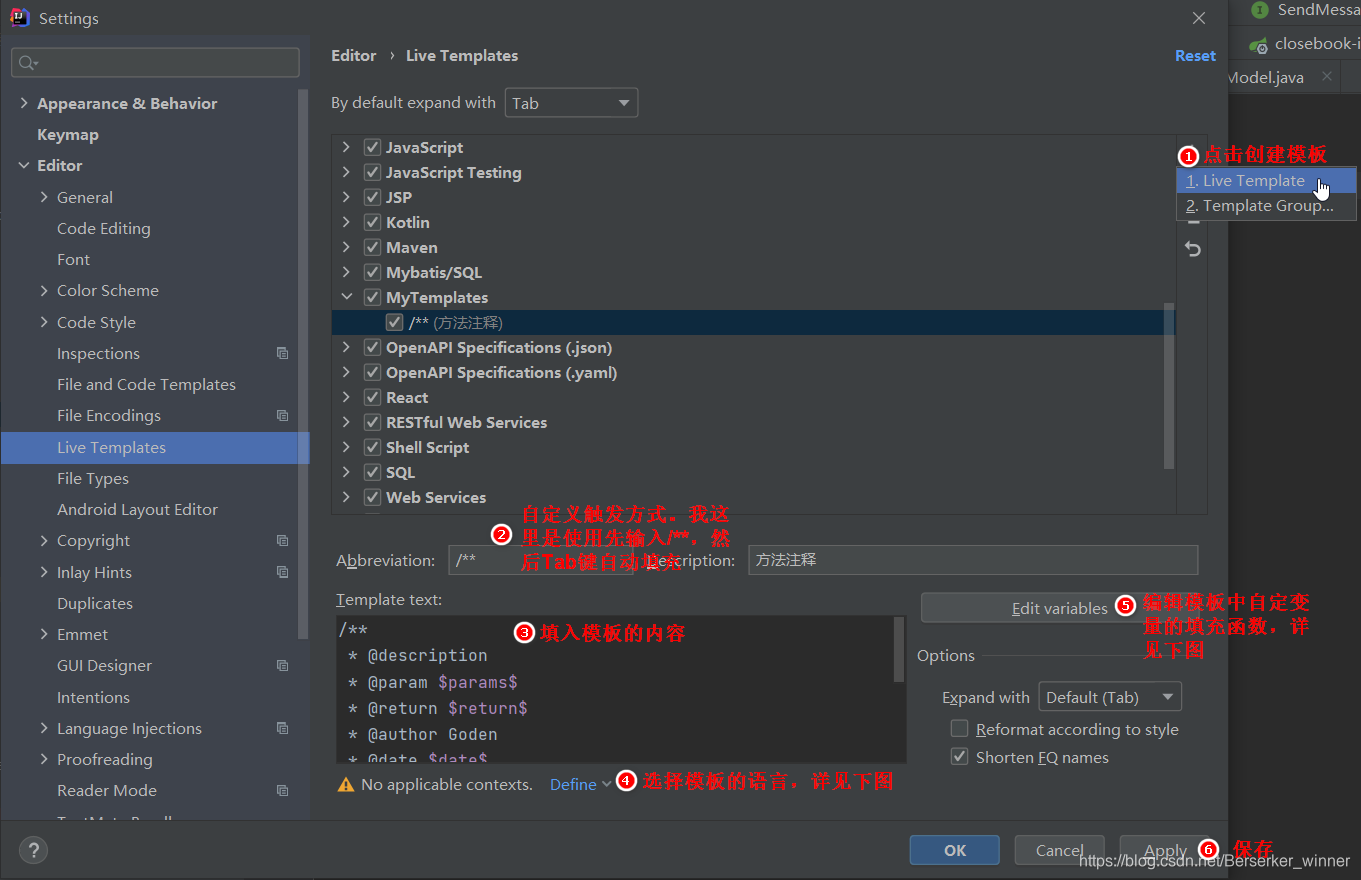Click the template list vertical scrollbar
The height and width of the screenshot is (880, 1361).
[1170, 386]
